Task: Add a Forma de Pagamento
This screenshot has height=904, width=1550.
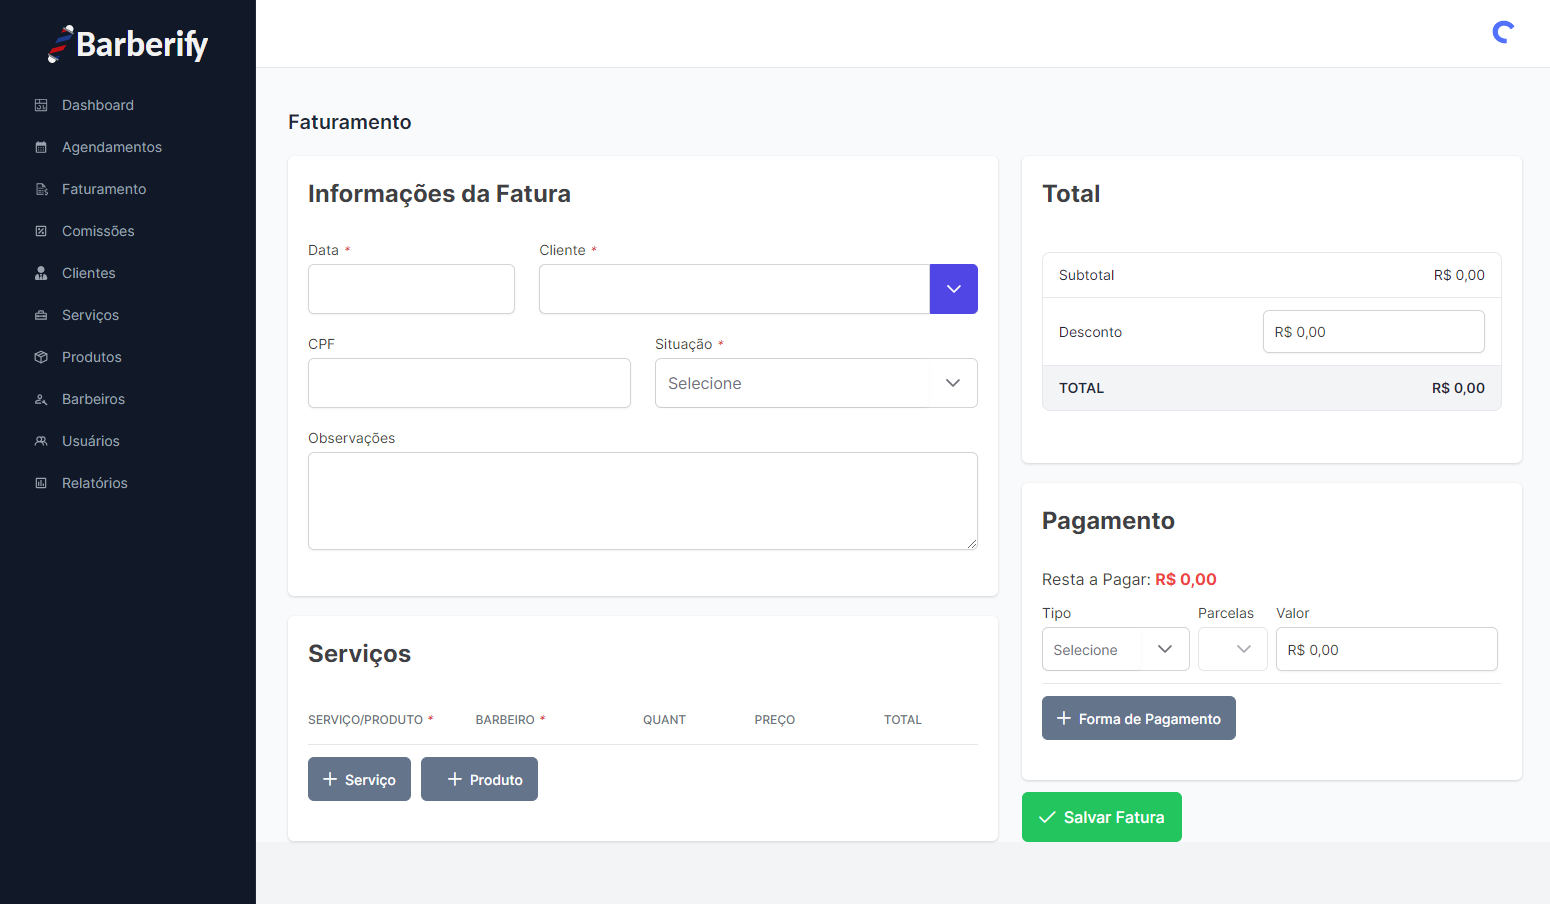Action: point(1138,718)
